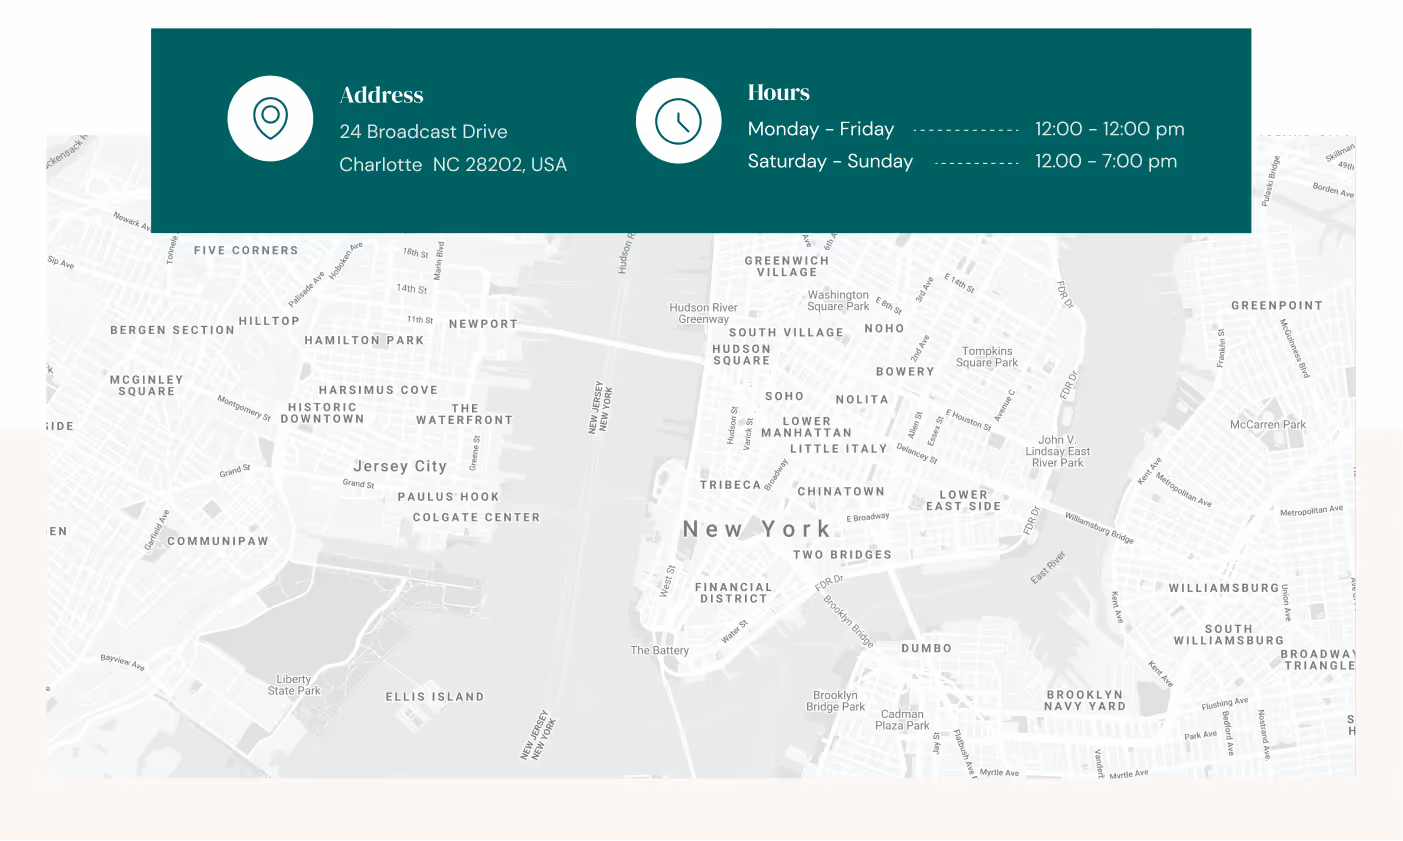Click 'South Williamsburg' on the map
This screenshot has width=1403, height=841.
pyautogui.click(x=1229, y=635)
